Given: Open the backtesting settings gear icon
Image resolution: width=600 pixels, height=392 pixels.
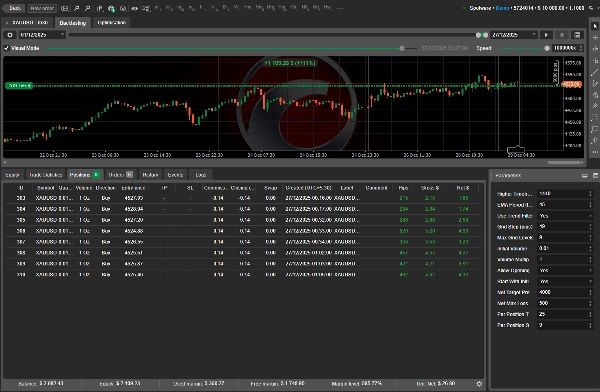Looking at the screenshot, I should coord(10,35).
